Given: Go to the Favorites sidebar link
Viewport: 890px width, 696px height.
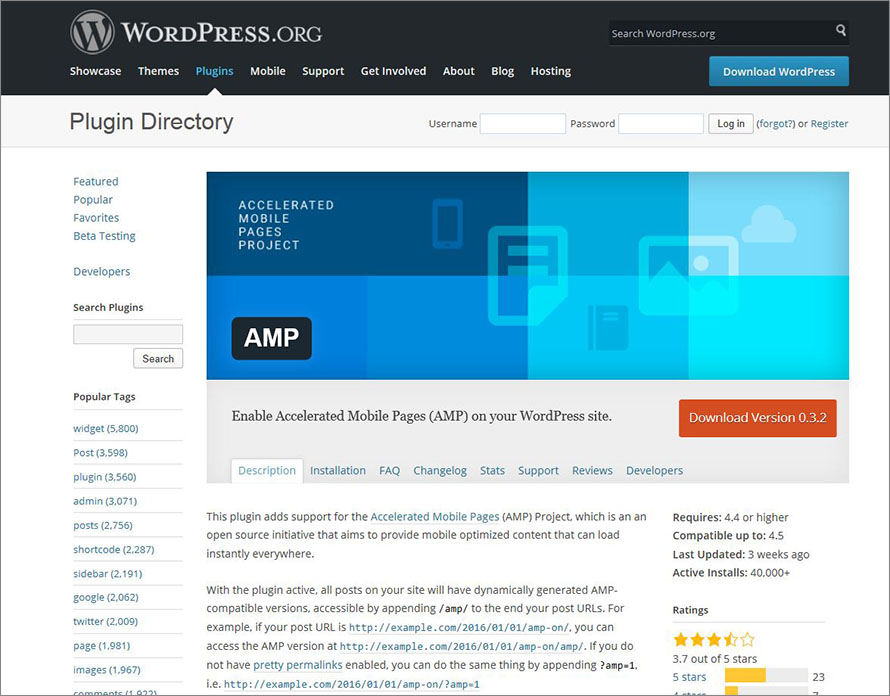Looking at the screenshot, I should coord(96,217).
